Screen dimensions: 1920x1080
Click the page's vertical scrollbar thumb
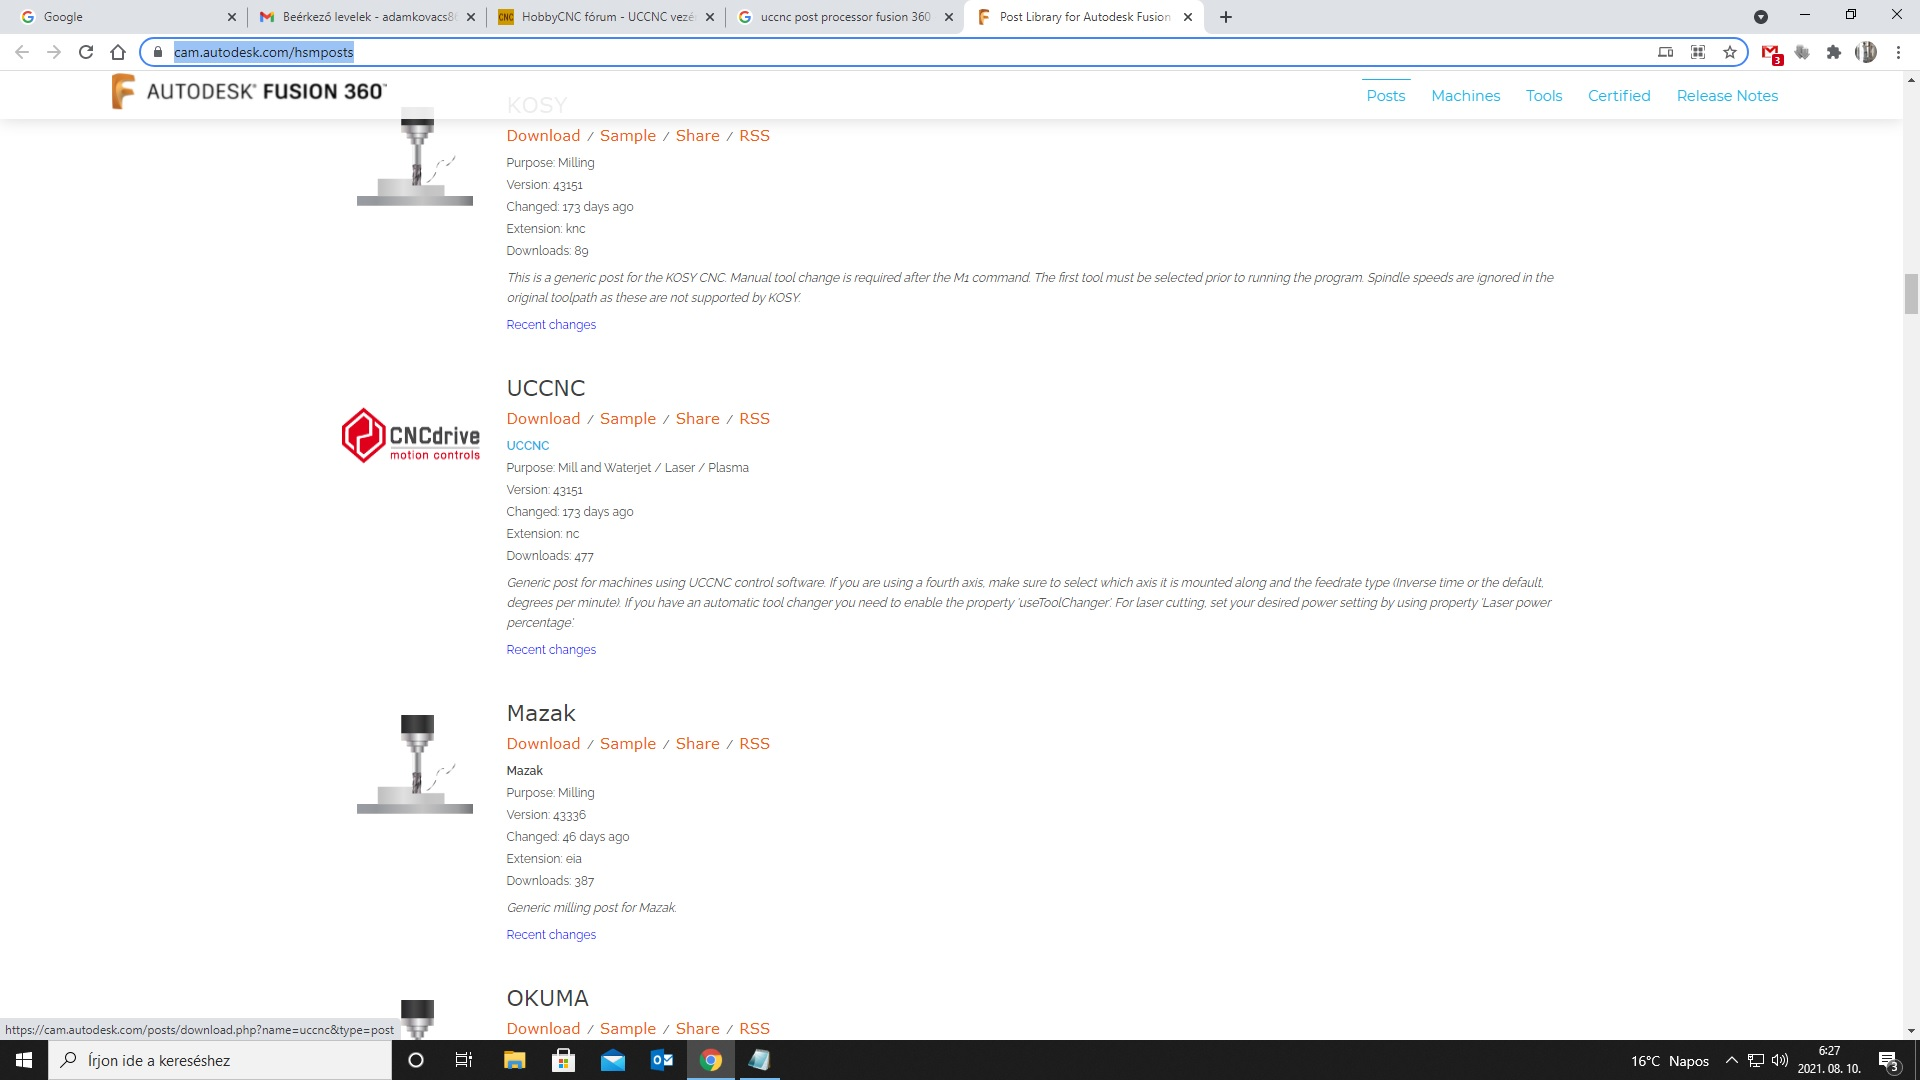[1911, 294]
